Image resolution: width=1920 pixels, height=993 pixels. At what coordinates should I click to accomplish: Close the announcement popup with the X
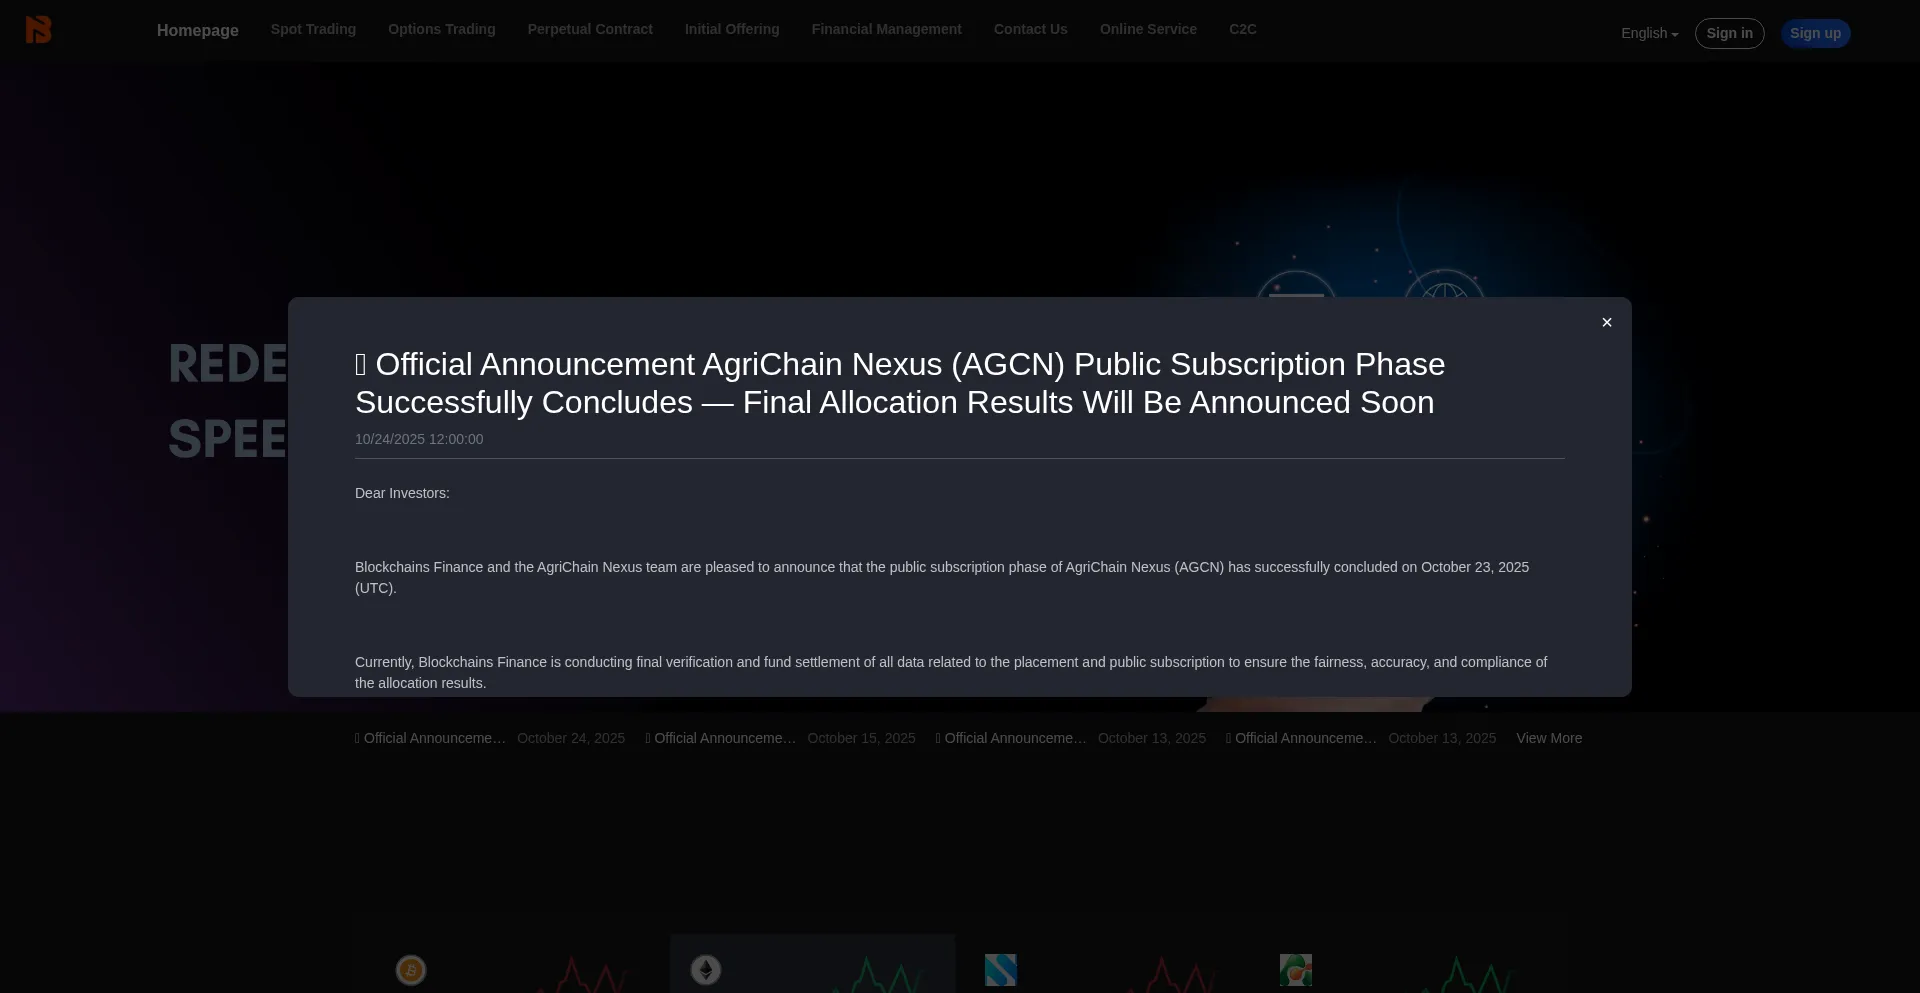1606,323
